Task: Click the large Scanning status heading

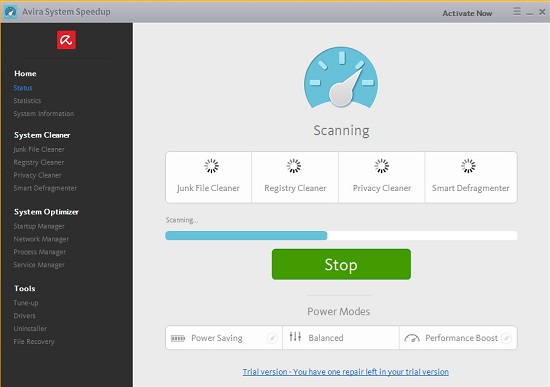Action: tap(341, 131)
